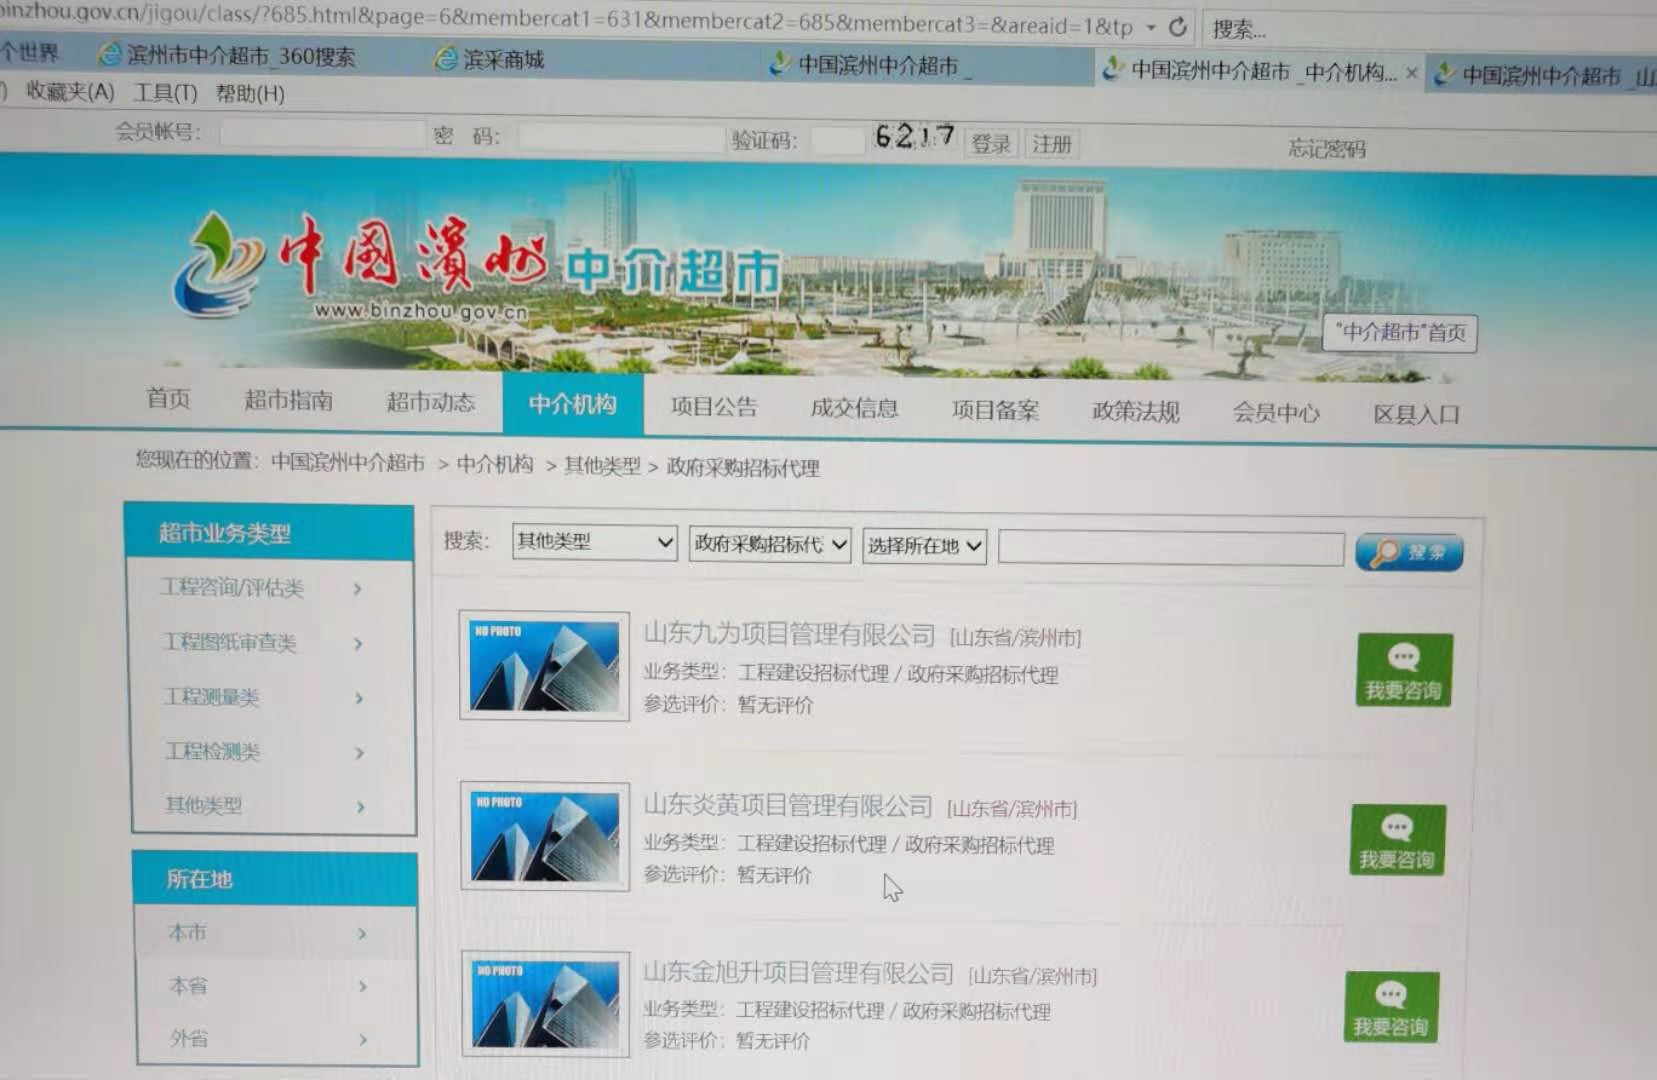1657x1080 pixels.
Task: Click the 验证码 input field
Action: [x=837, y=140]
